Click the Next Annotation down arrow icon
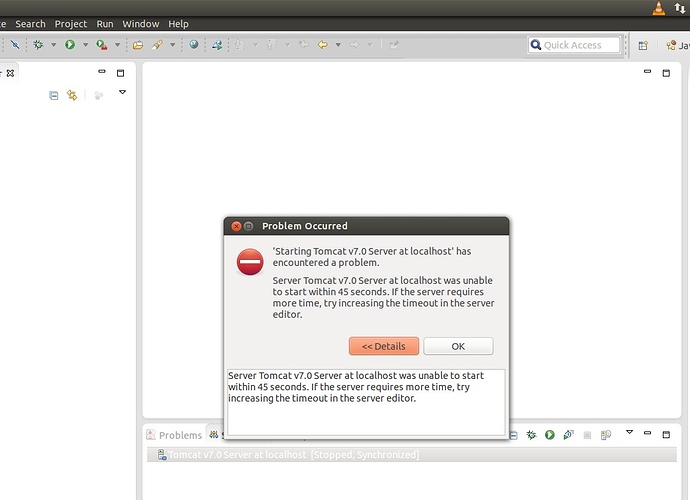The height and width of the screenshot is (500, 690). [x=239, y=44]
